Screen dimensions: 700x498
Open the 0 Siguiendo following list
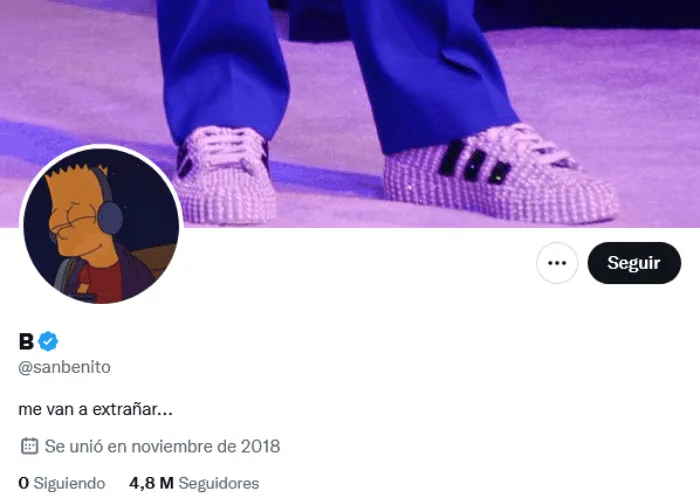[x=62, y=483]
